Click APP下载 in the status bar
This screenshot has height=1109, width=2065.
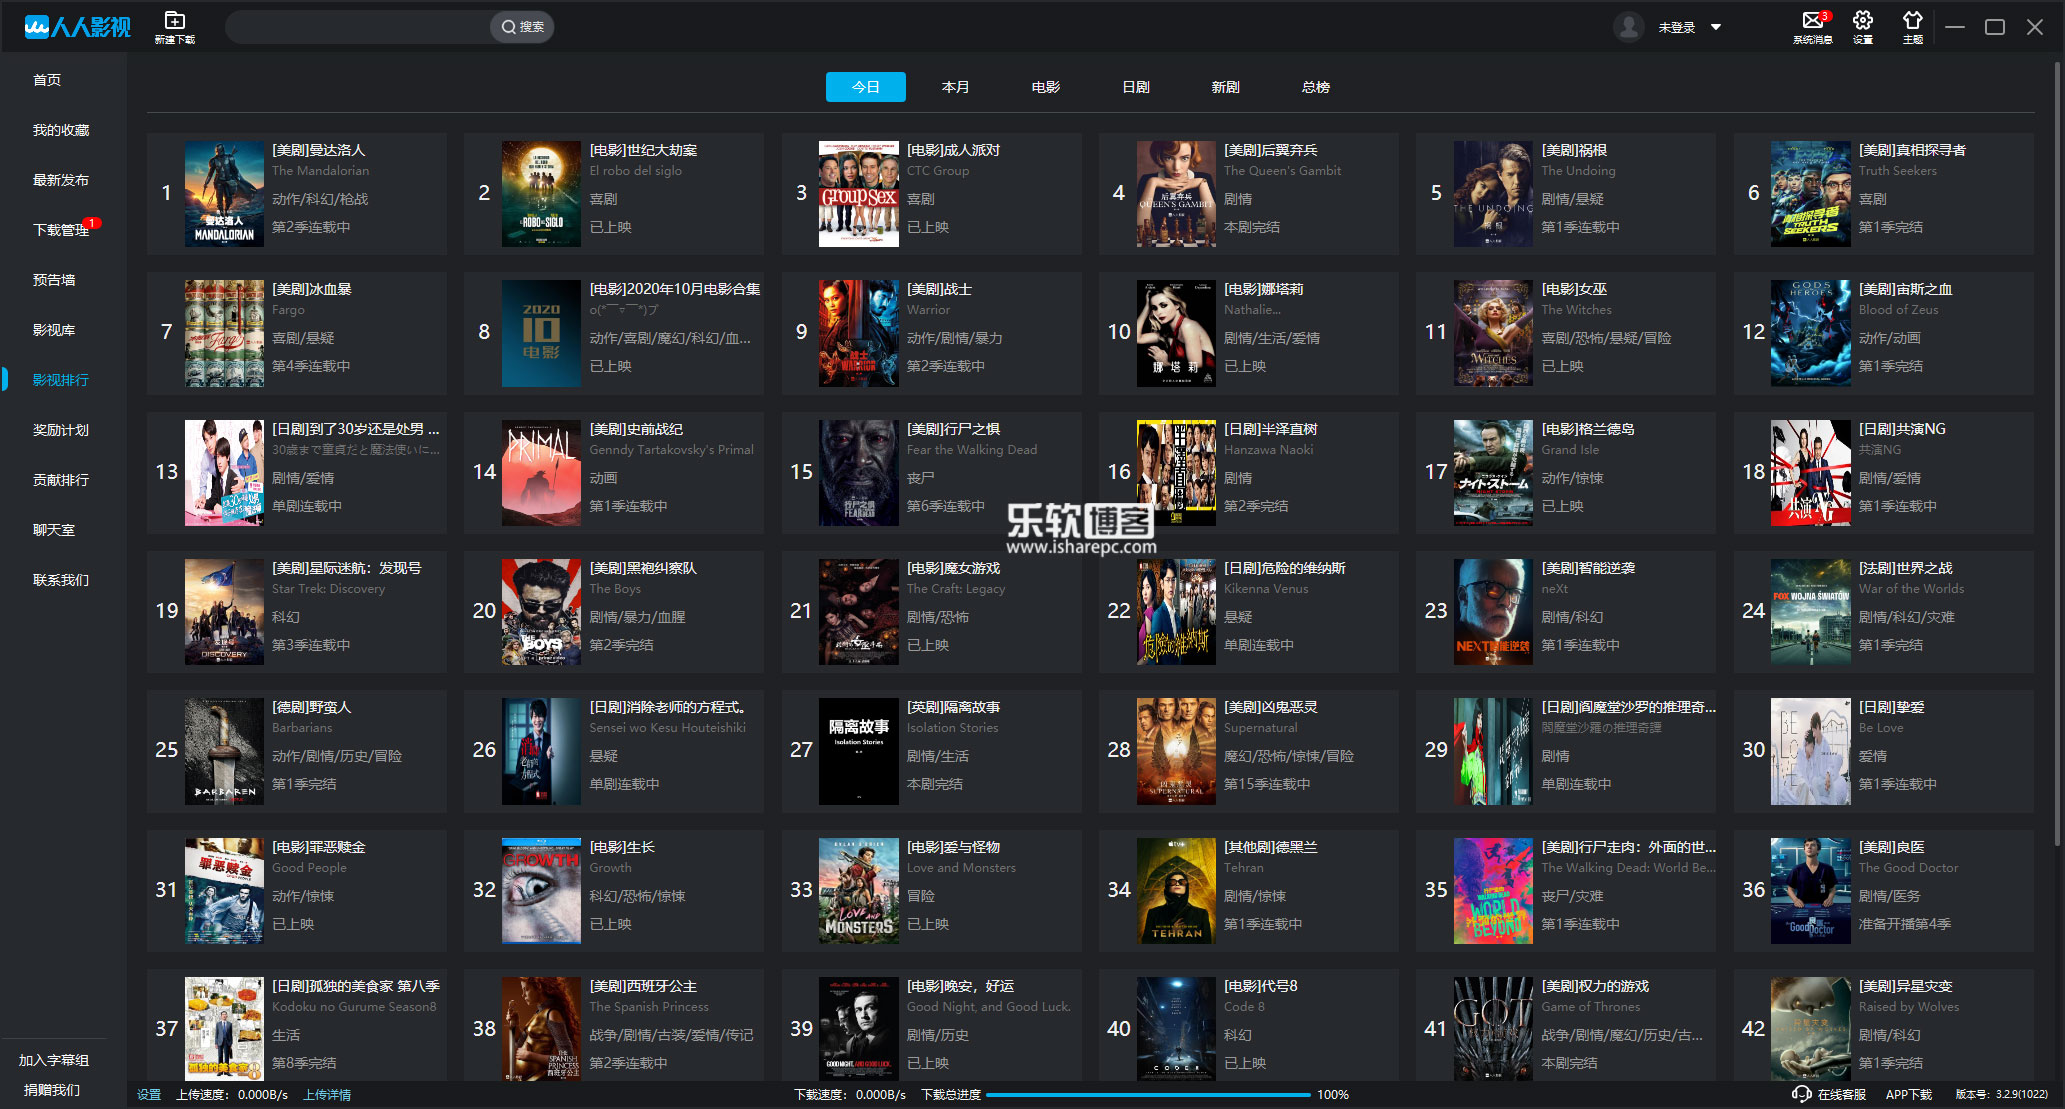(1909, 1095)
